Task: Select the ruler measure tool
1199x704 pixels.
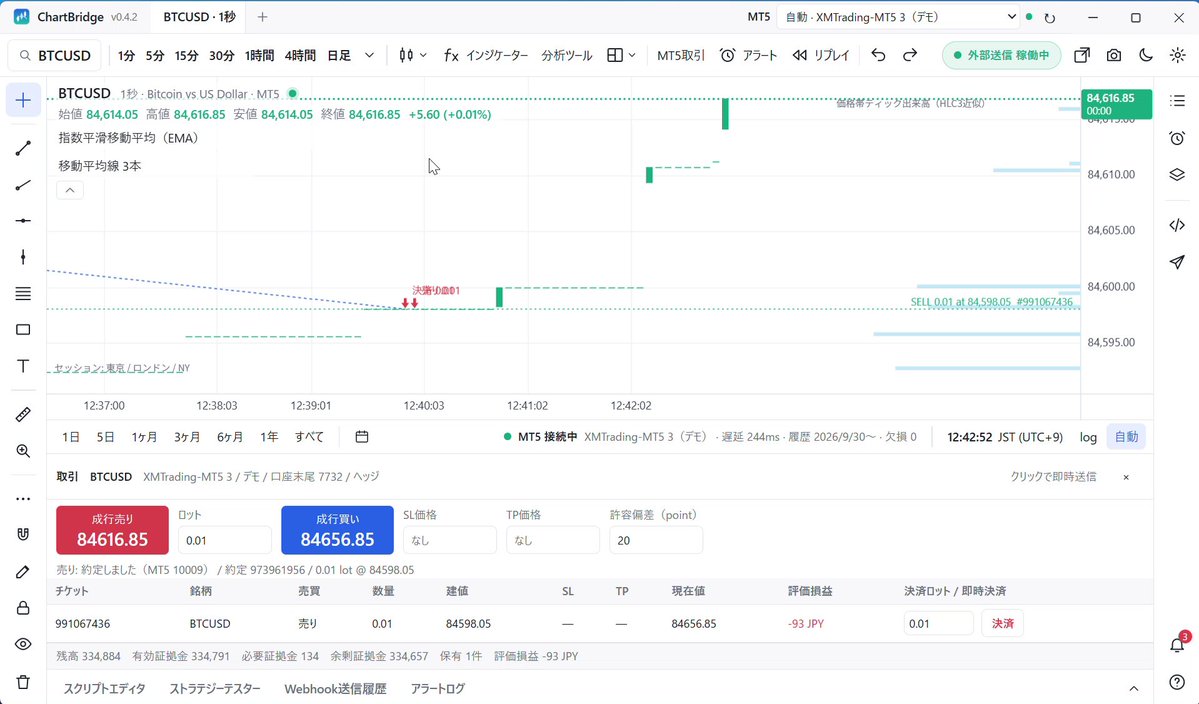Action: 23,414
